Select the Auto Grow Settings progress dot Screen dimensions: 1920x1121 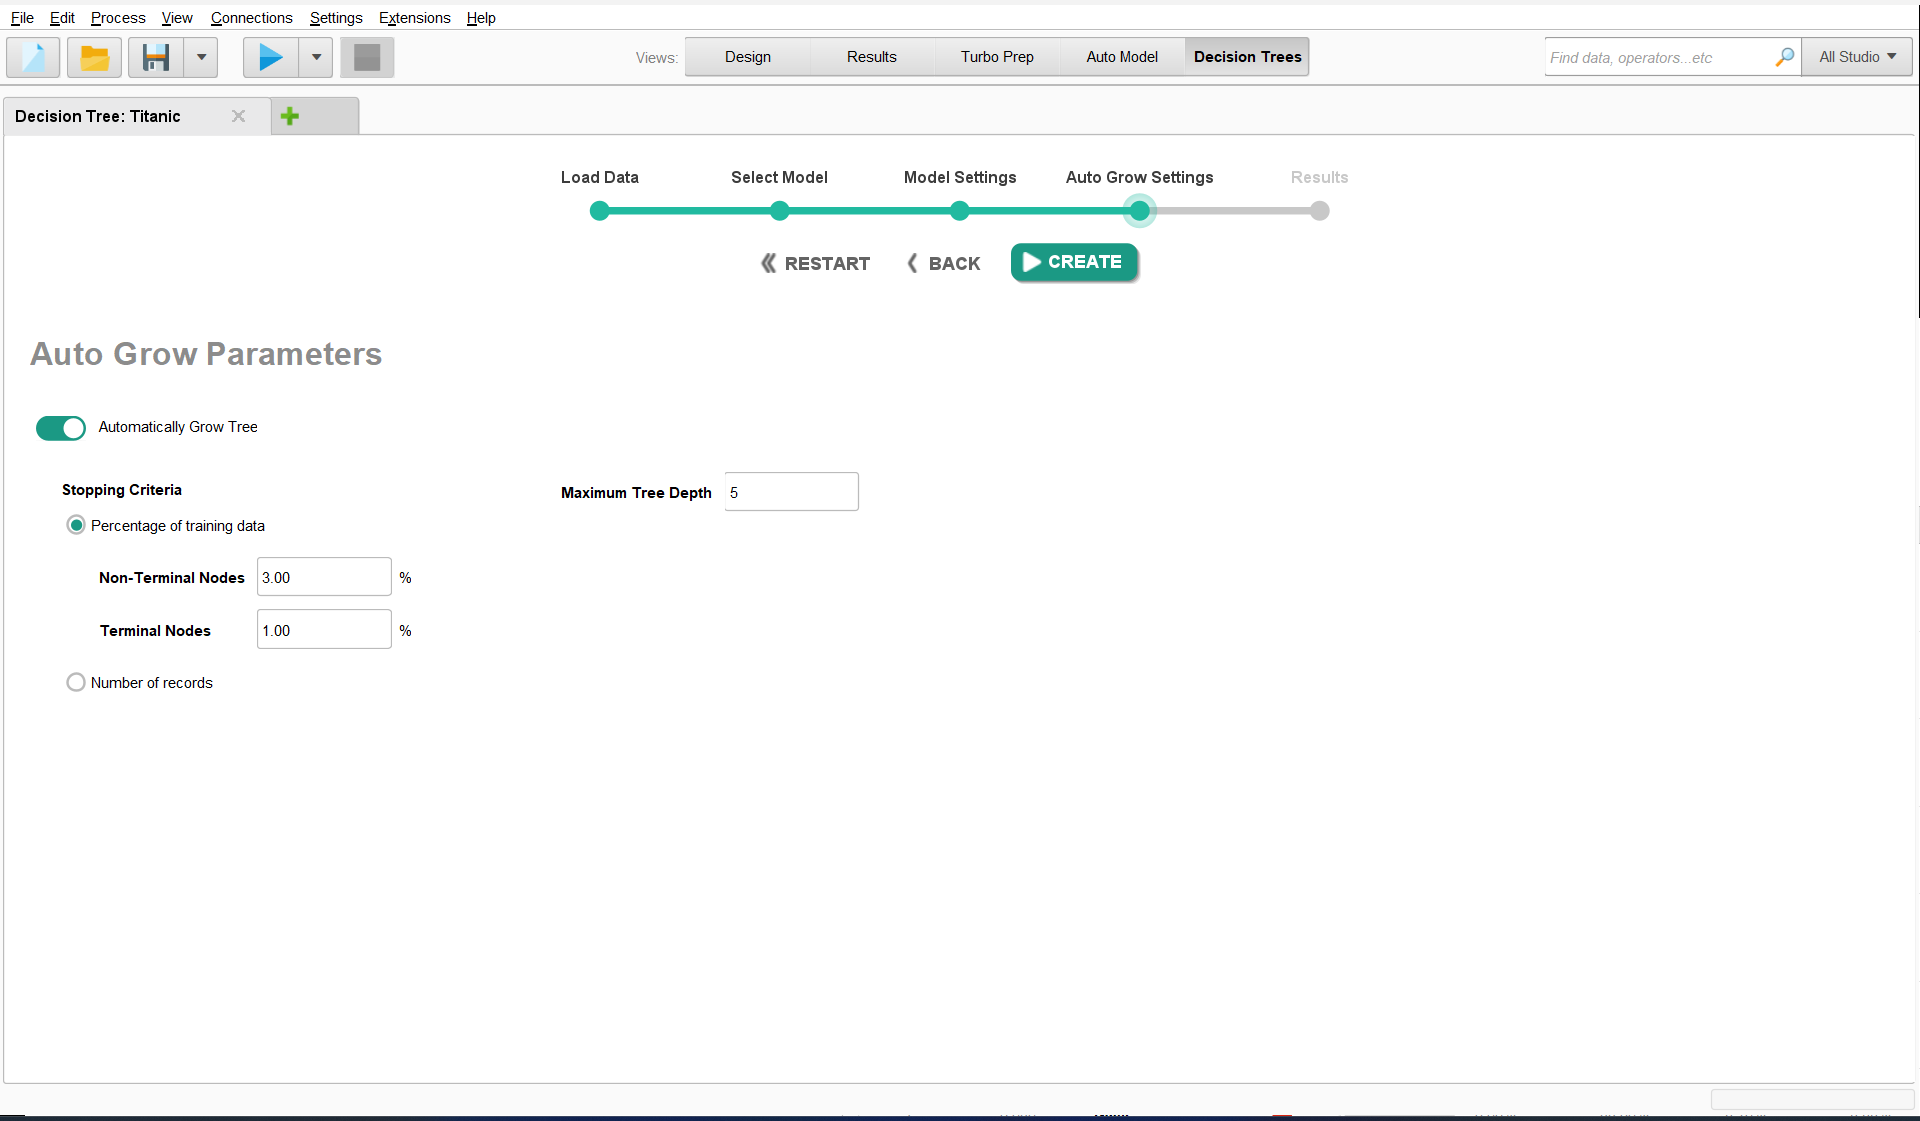(x=1139, y=211)
